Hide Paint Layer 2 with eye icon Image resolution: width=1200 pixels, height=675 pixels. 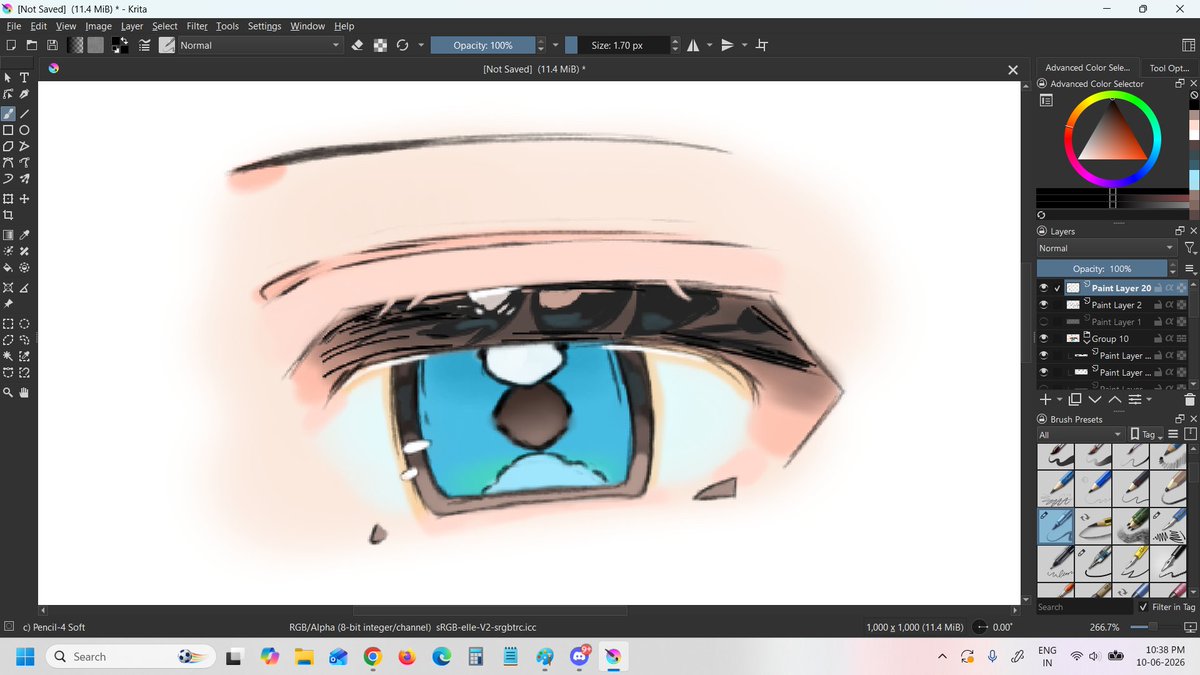[1044, 305]
